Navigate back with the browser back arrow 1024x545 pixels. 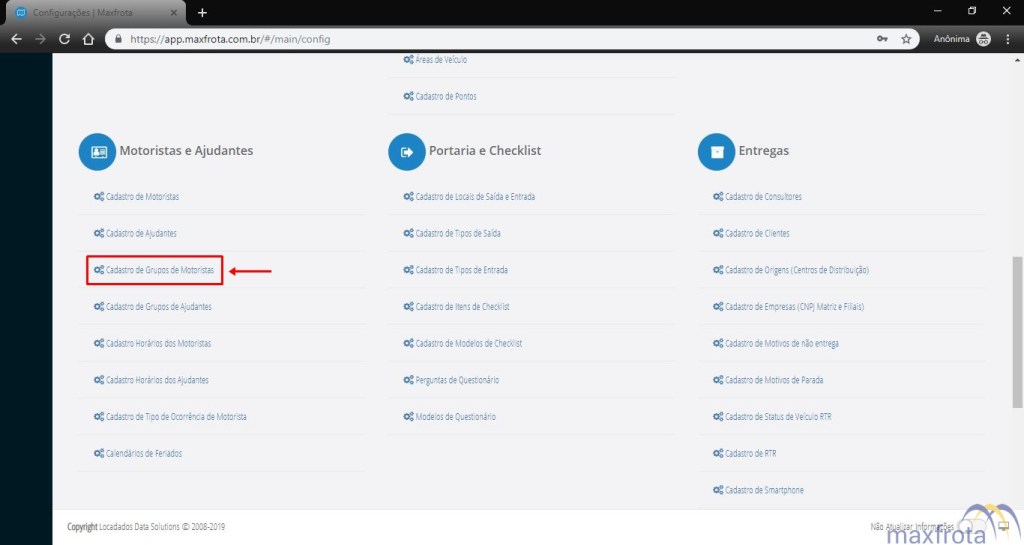click(x=16, y=39)
